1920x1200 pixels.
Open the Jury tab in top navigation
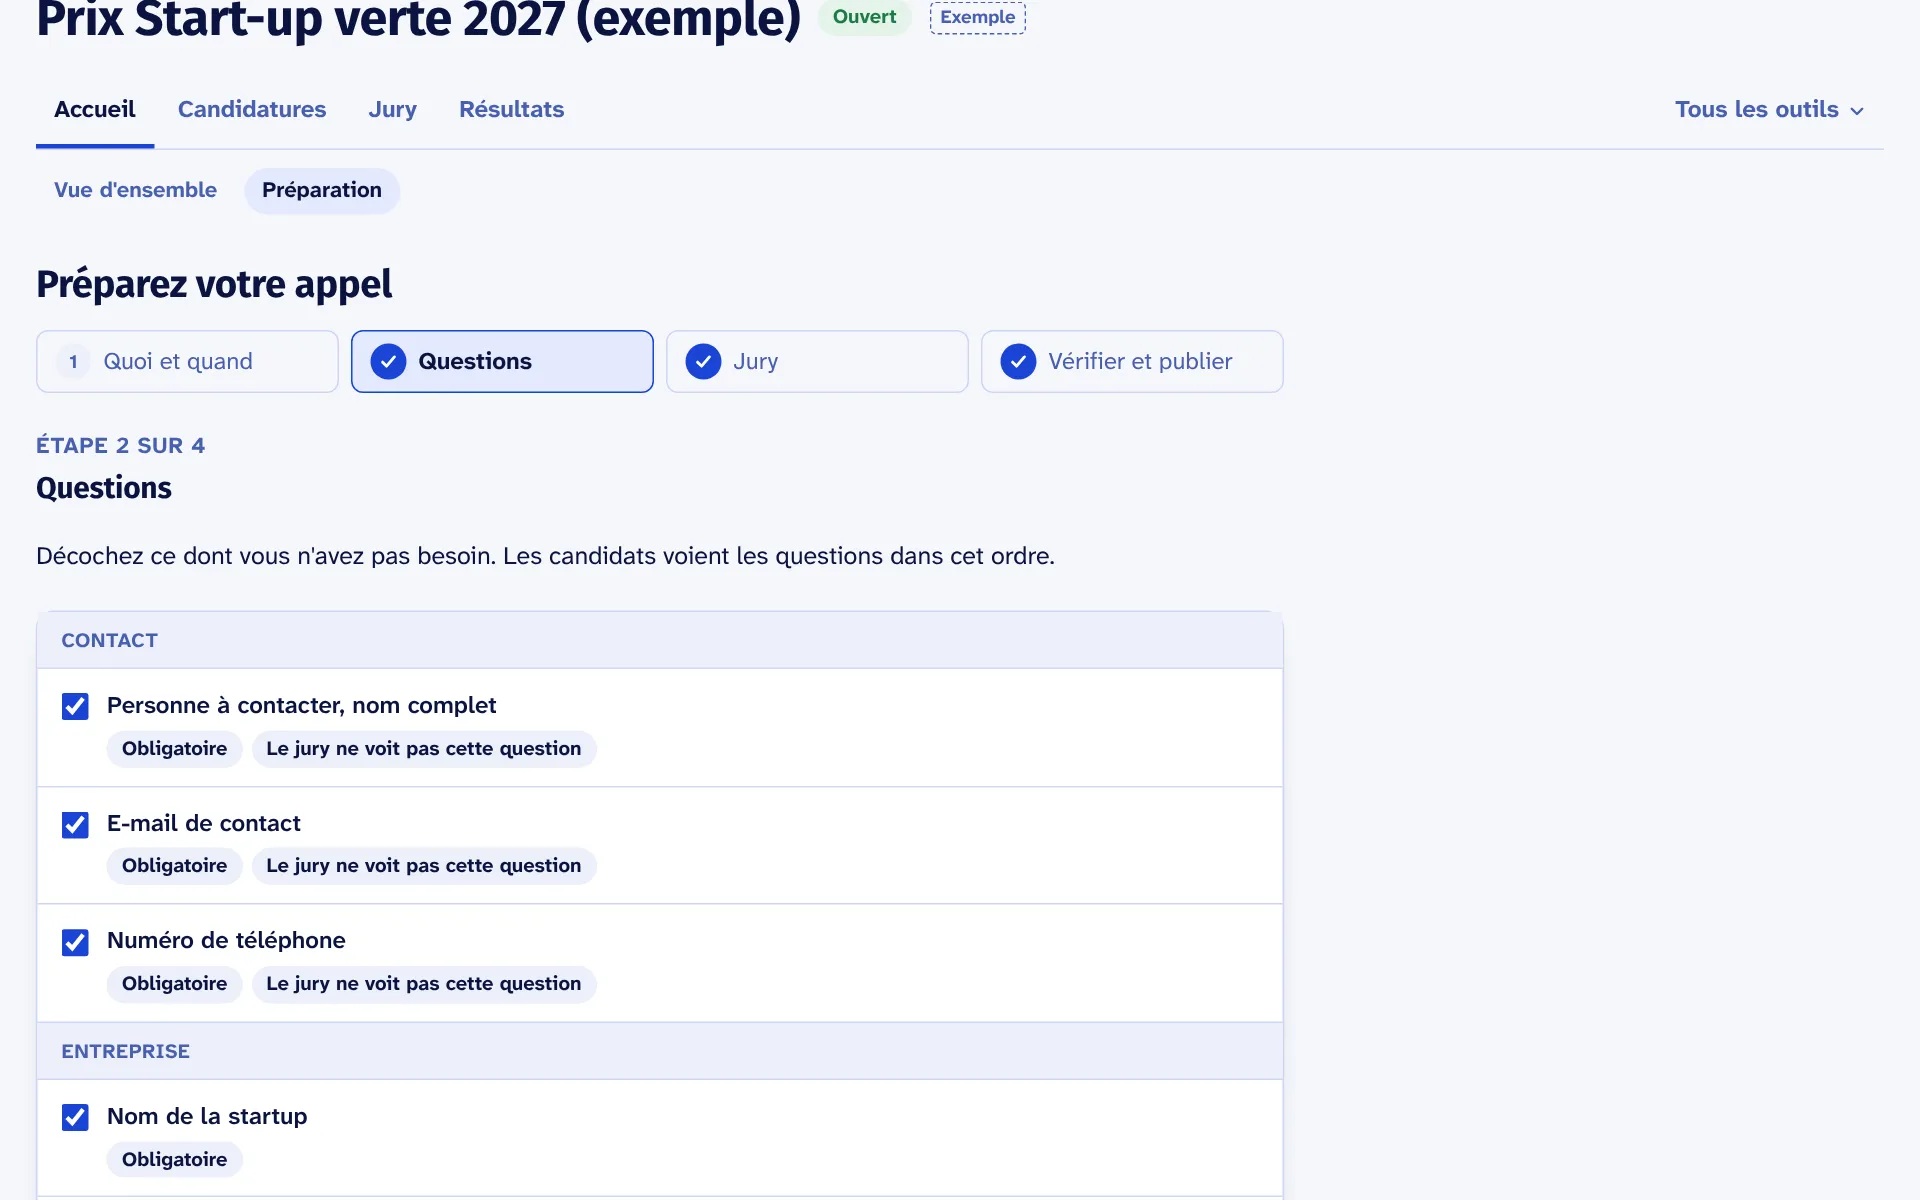pos(392,109)
